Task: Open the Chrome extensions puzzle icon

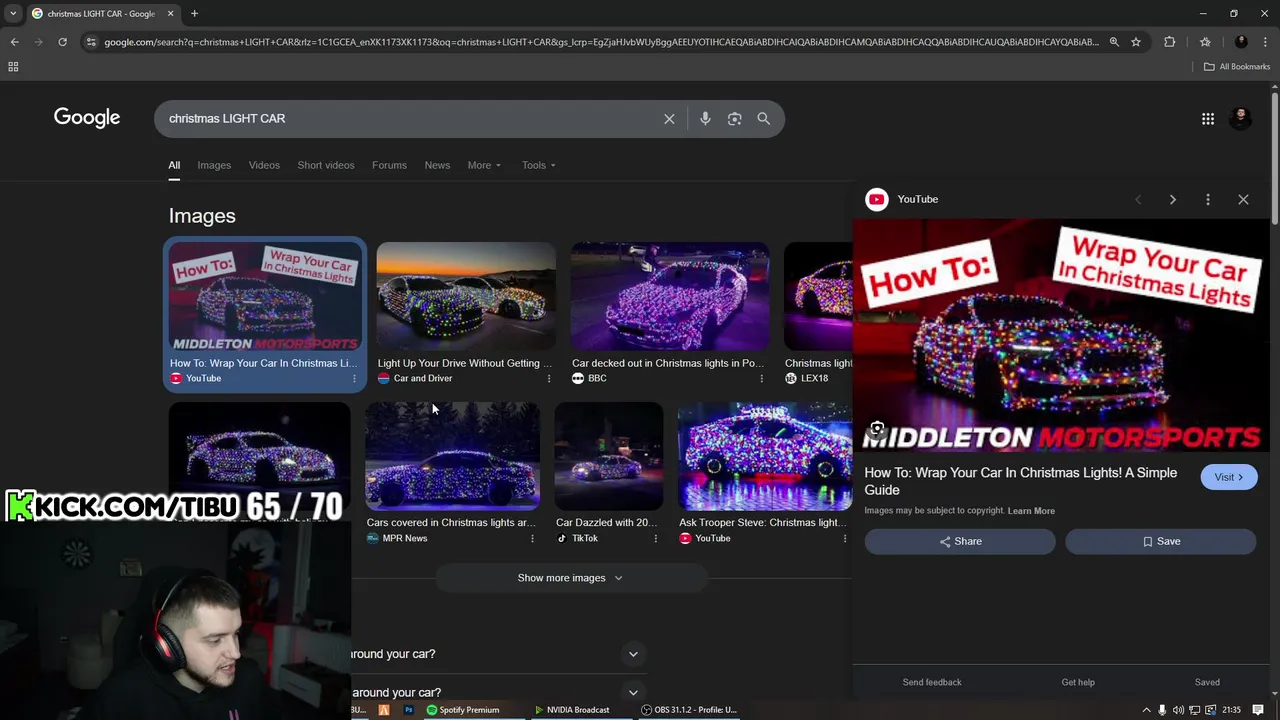Action: [1170, 42]
